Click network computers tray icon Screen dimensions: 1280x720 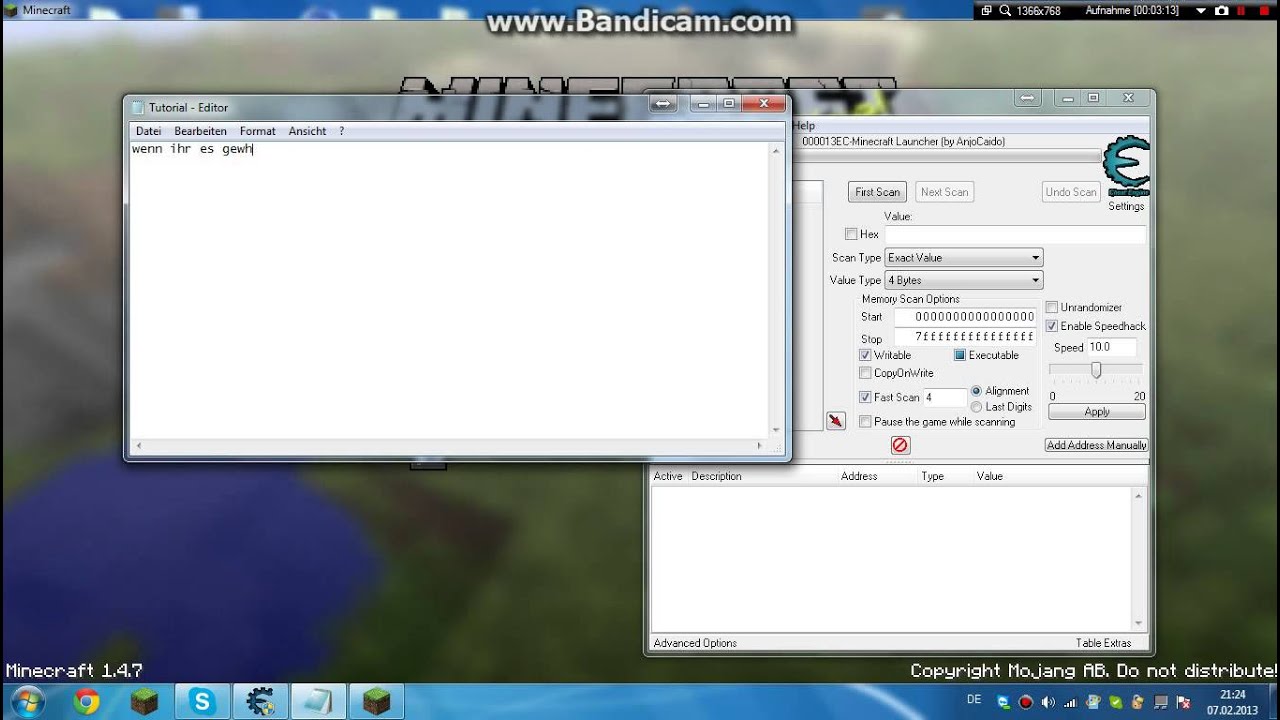(x=1161, y=702)
